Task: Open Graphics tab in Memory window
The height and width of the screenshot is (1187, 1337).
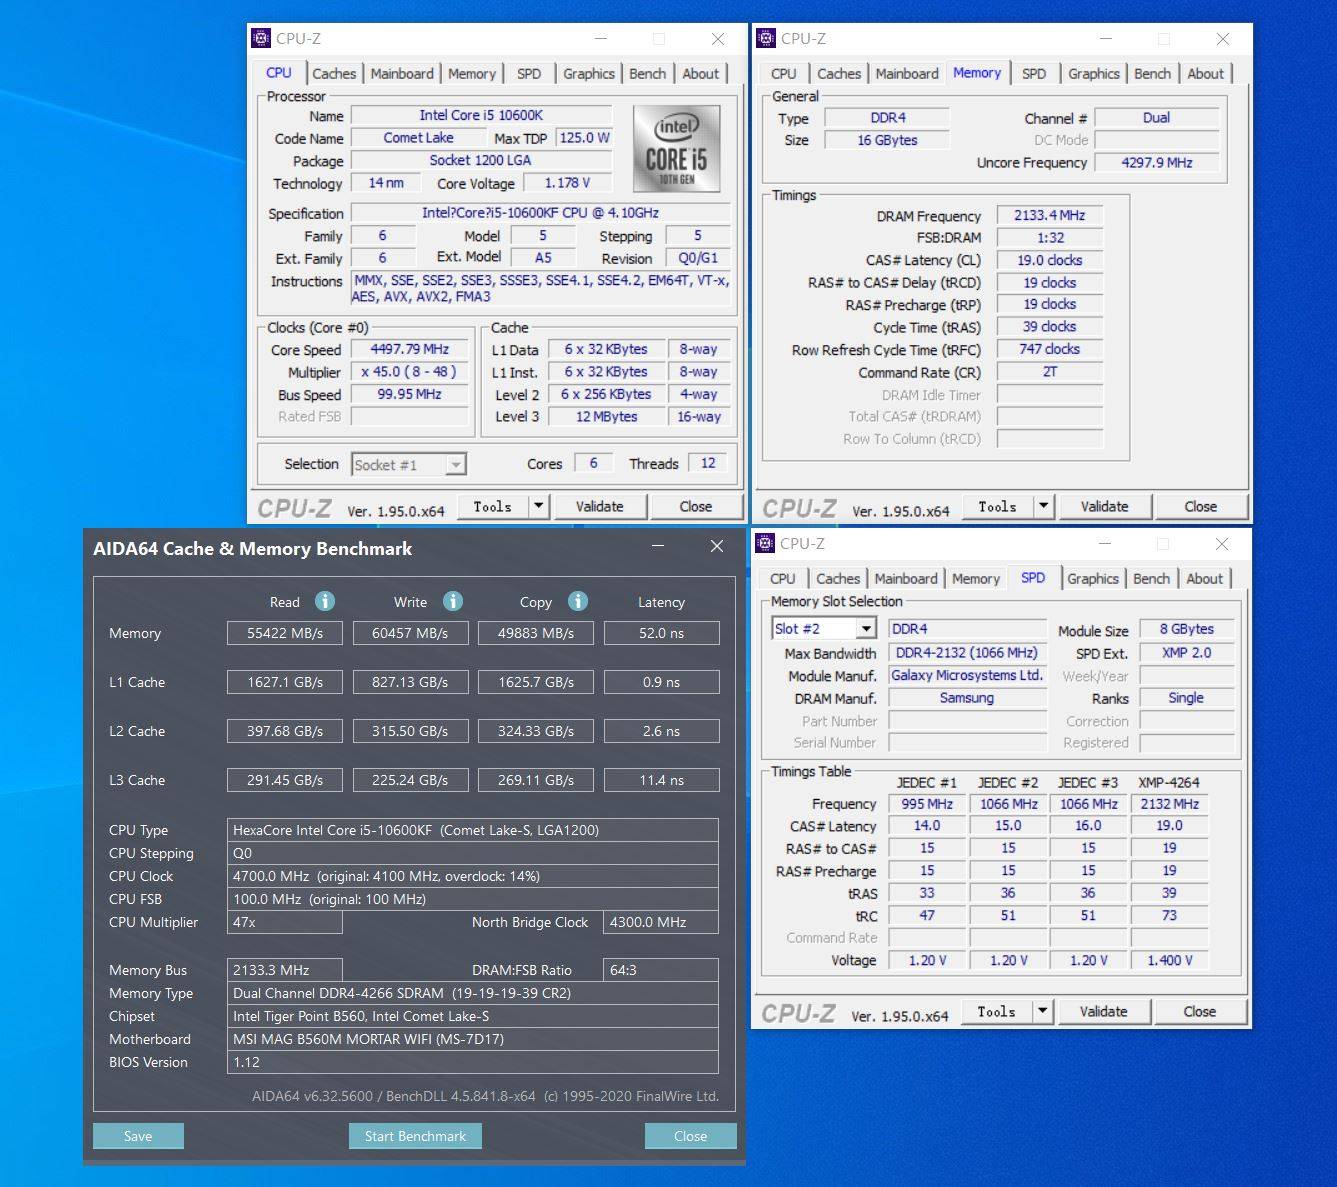Action: coord(1094,74)
